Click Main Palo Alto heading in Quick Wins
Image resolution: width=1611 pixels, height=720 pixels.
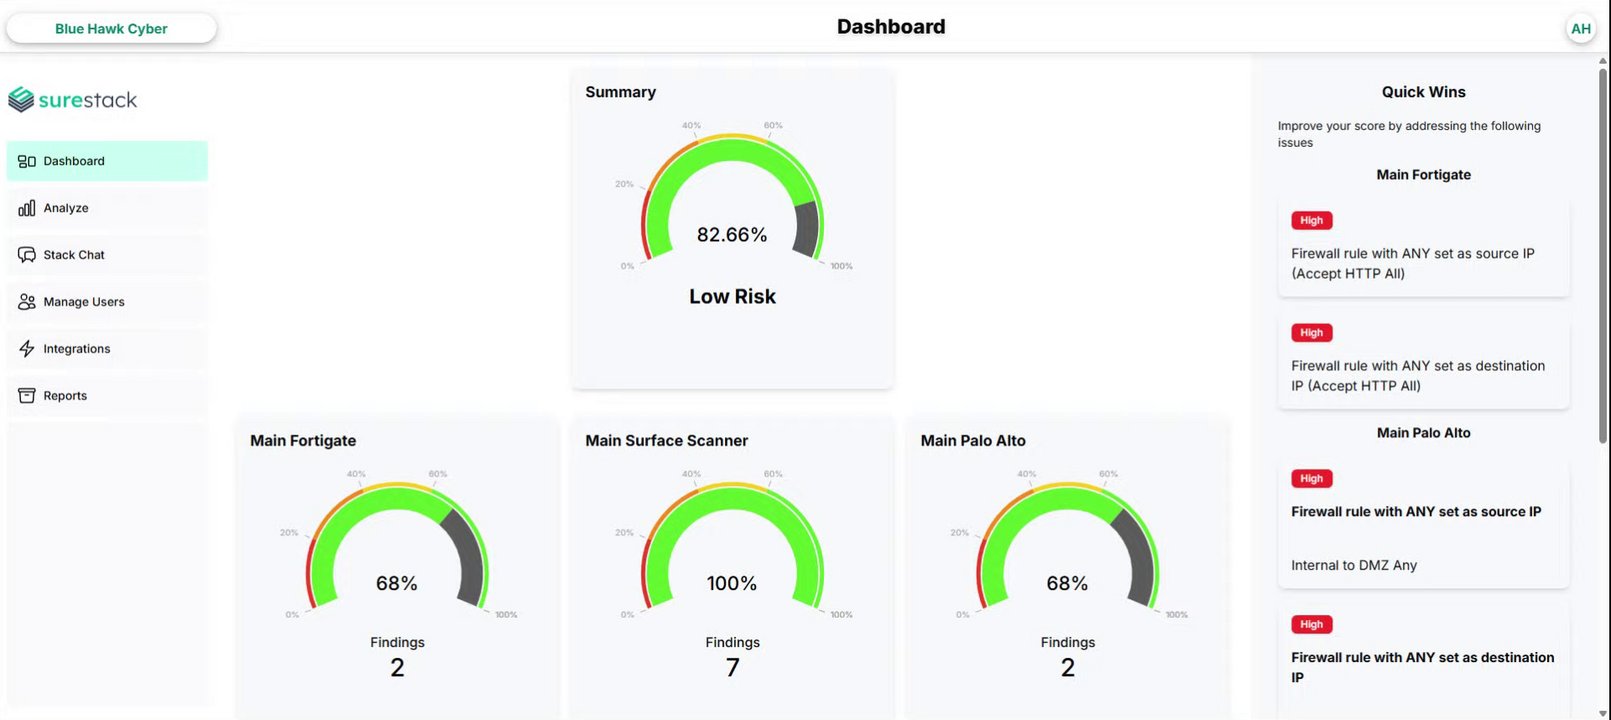coord(1423,433)
